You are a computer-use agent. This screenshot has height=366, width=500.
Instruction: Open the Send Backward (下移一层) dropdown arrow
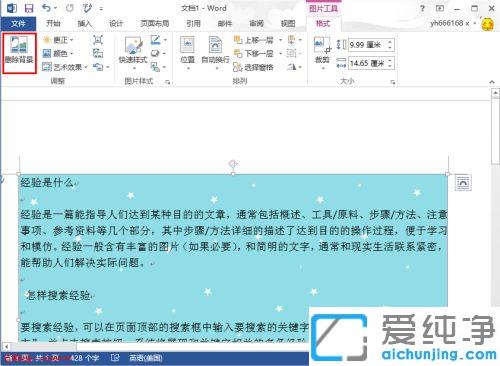click(x=280, y=53)
